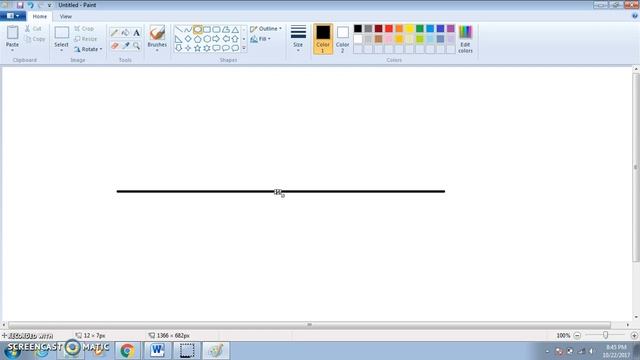Click the vertical scrollbar
Viewport: 640px width, 360px height.
[x=636, y=167]
